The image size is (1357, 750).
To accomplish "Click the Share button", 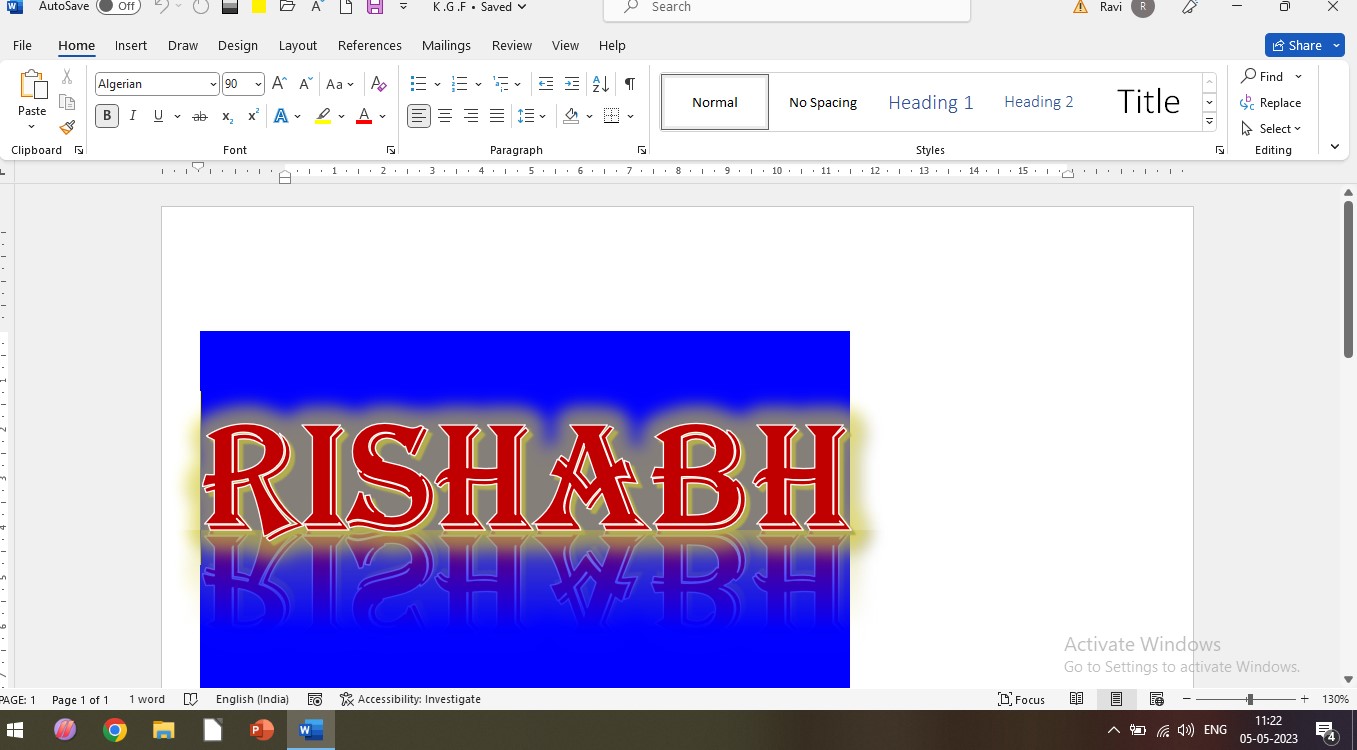I will 1297,45.
